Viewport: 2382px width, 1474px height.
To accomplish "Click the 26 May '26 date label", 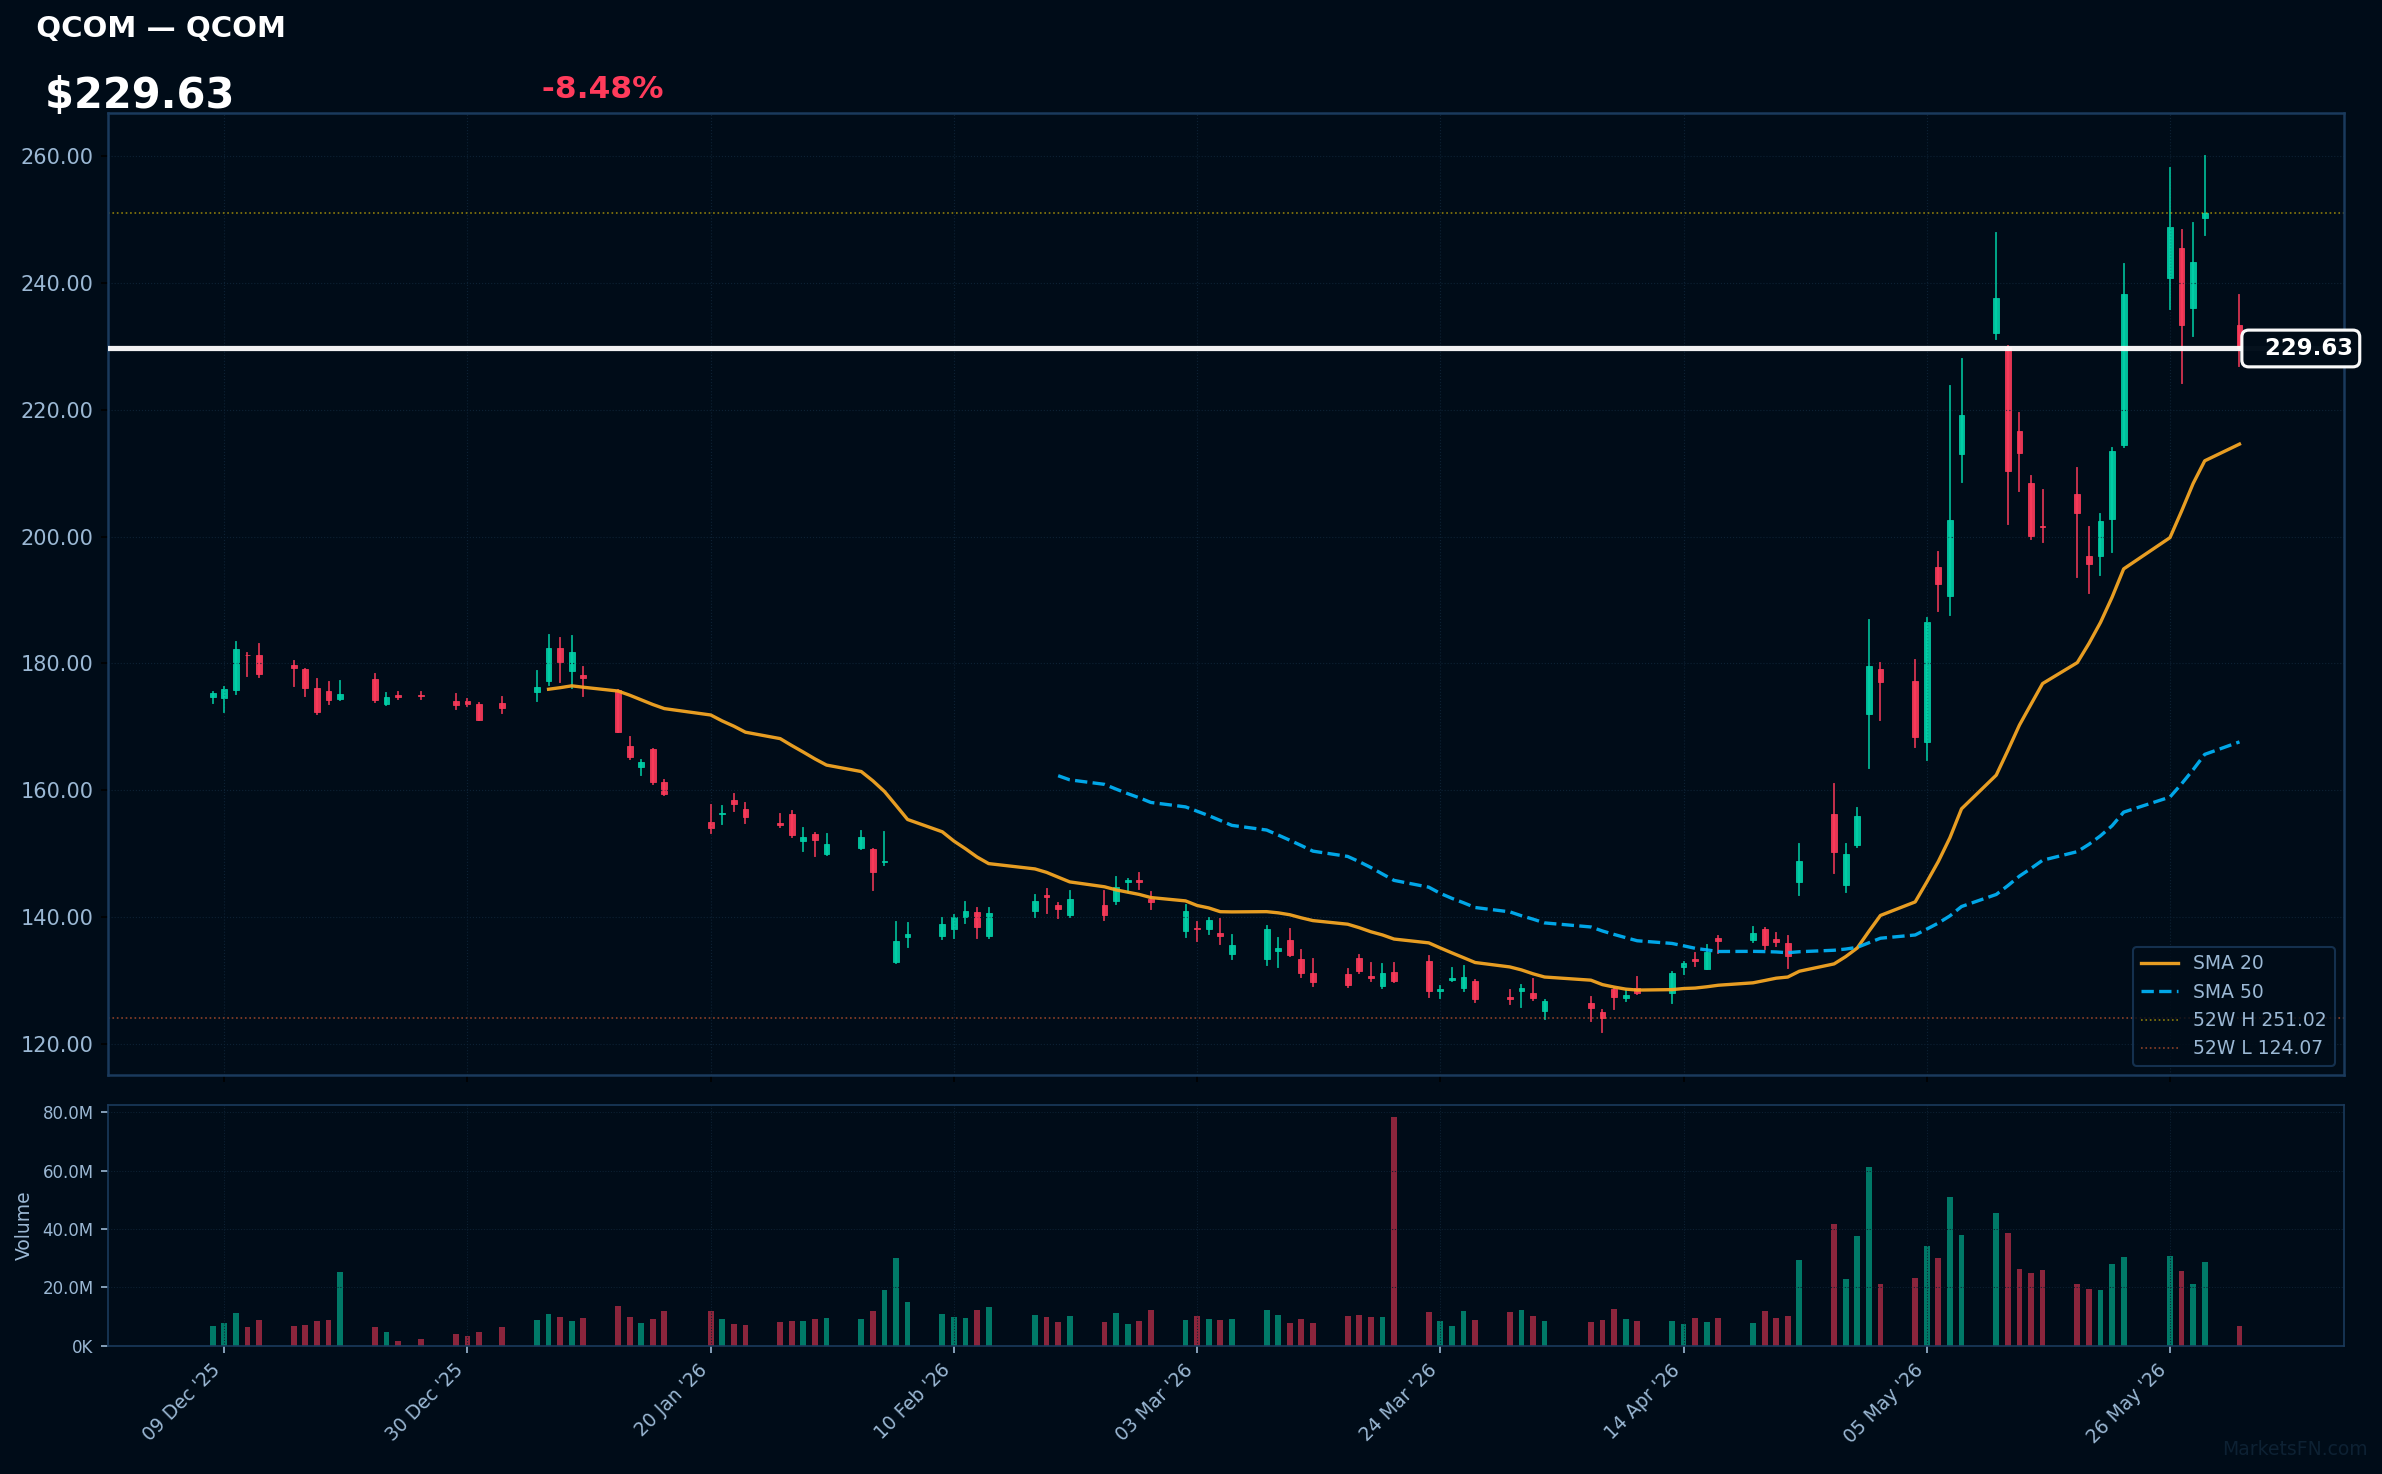I will 2126,1402.
